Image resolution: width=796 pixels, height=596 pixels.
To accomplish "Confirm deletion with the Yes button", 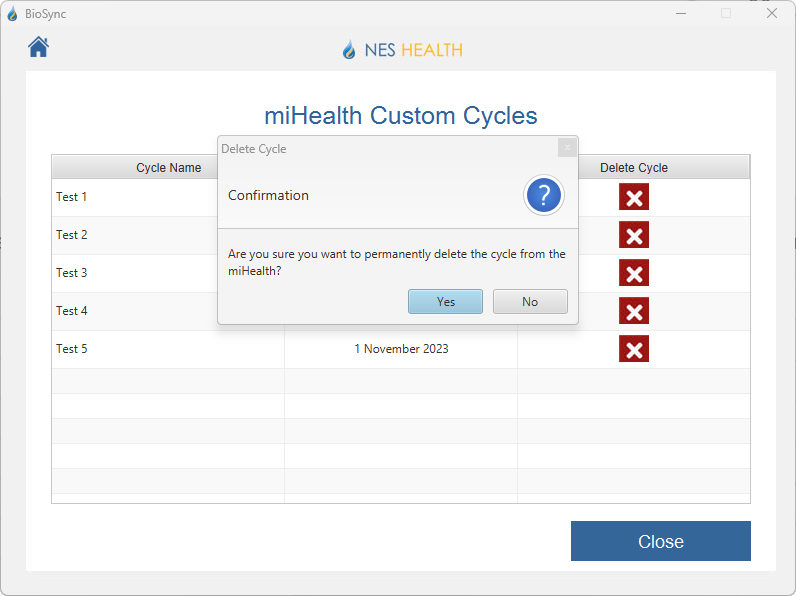I will coord(445,302).
